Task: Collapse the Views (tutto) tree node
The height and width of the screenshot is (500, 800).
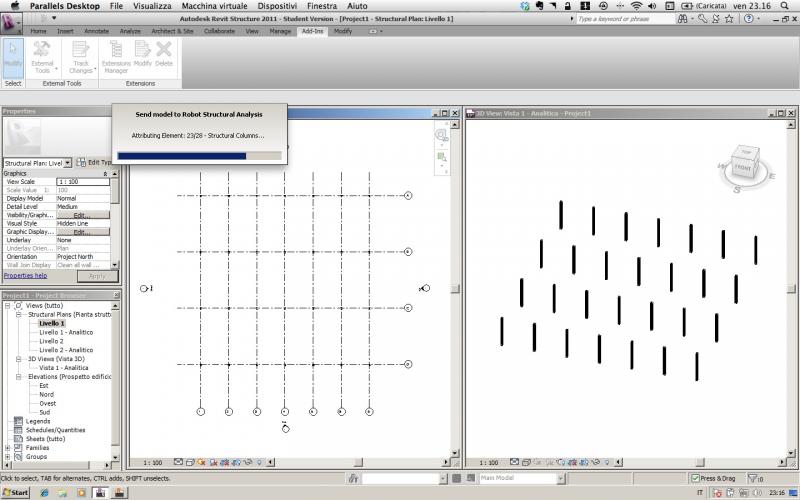Action: click(8, 305)
